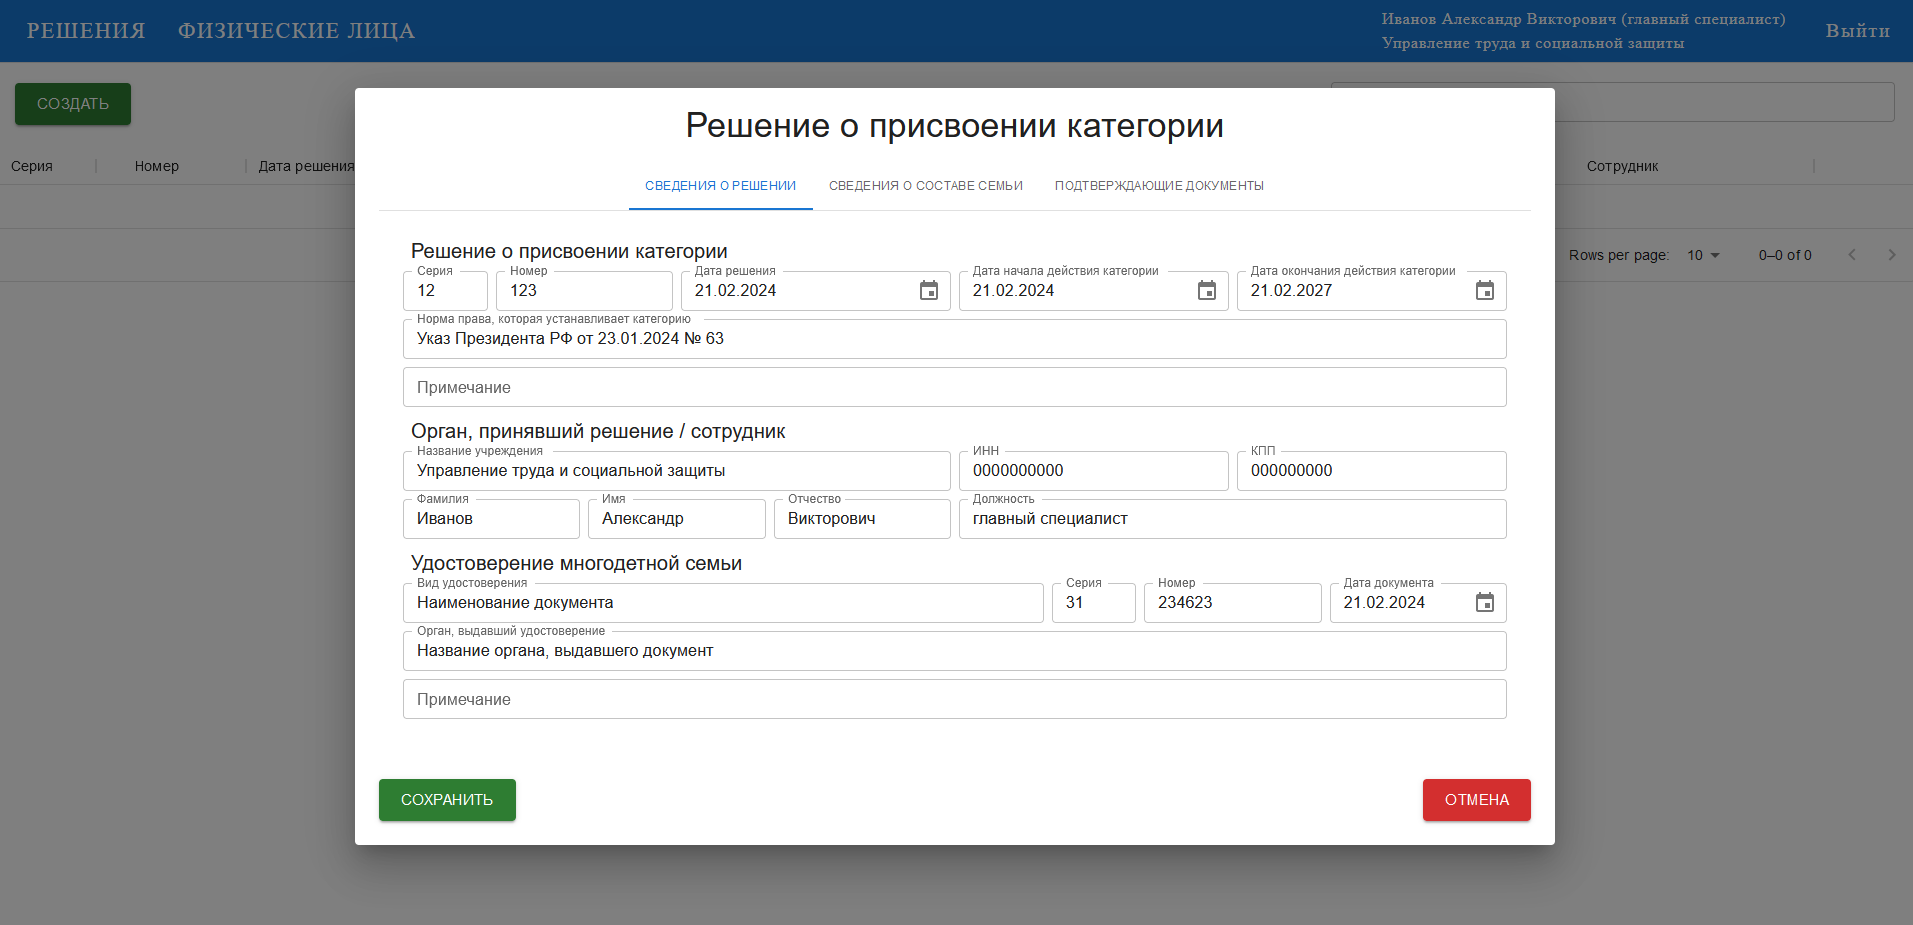The width and height of the screenshot is (1913, 925).
Task: Click Выйти to log out
Action: [x=1857, y=31]
